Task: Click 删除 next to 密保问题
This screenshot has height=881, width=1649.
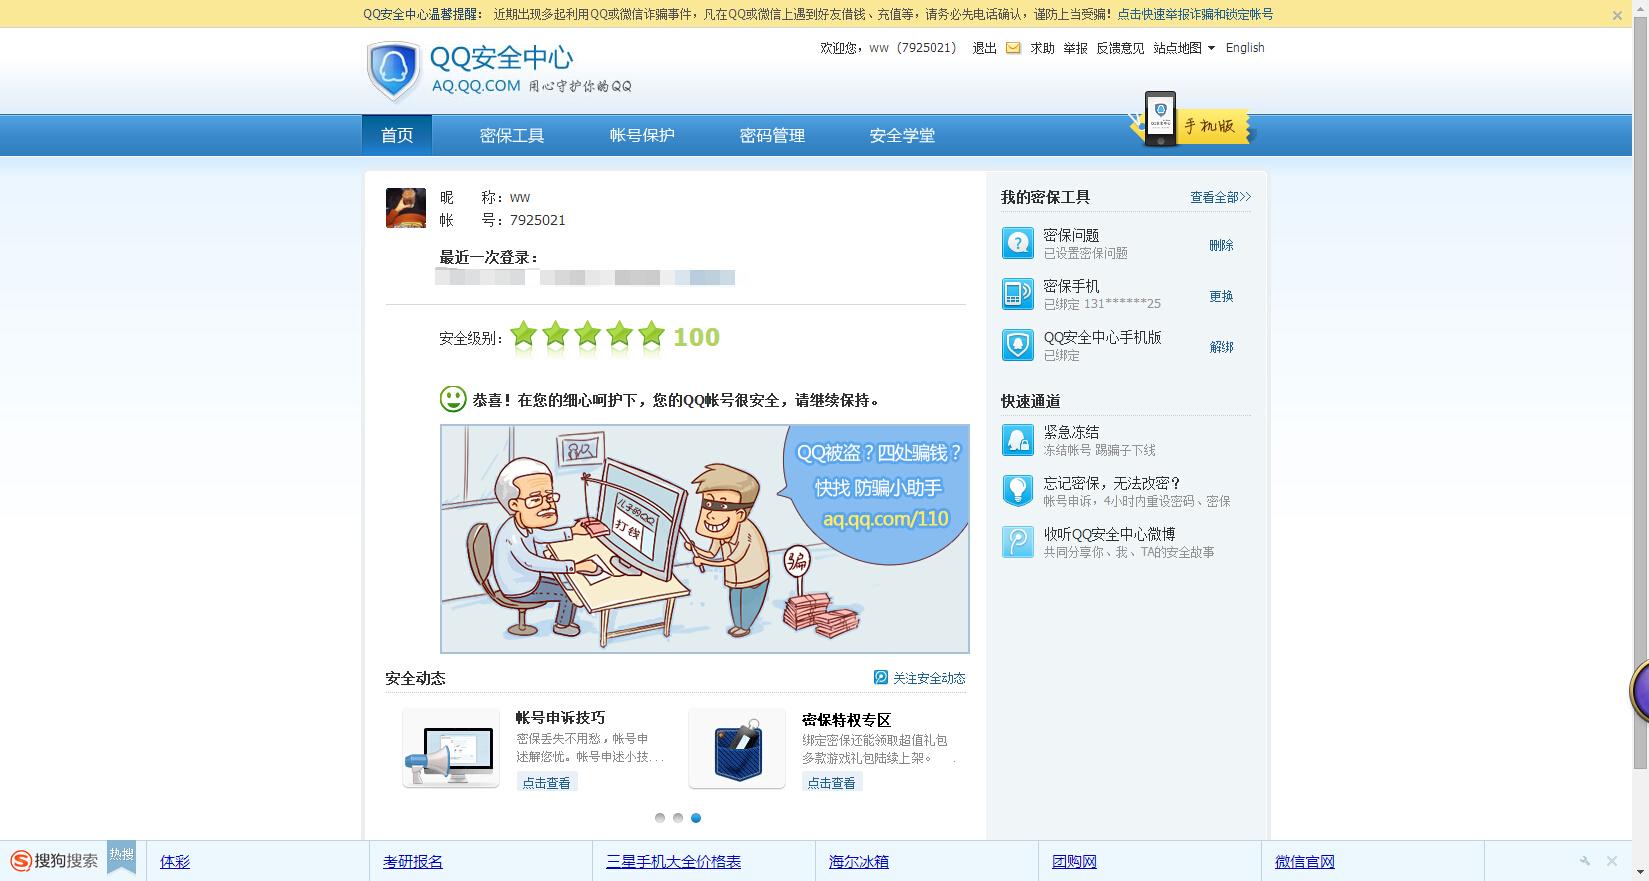Action: pyautogui.click(x=1221, y=245)
